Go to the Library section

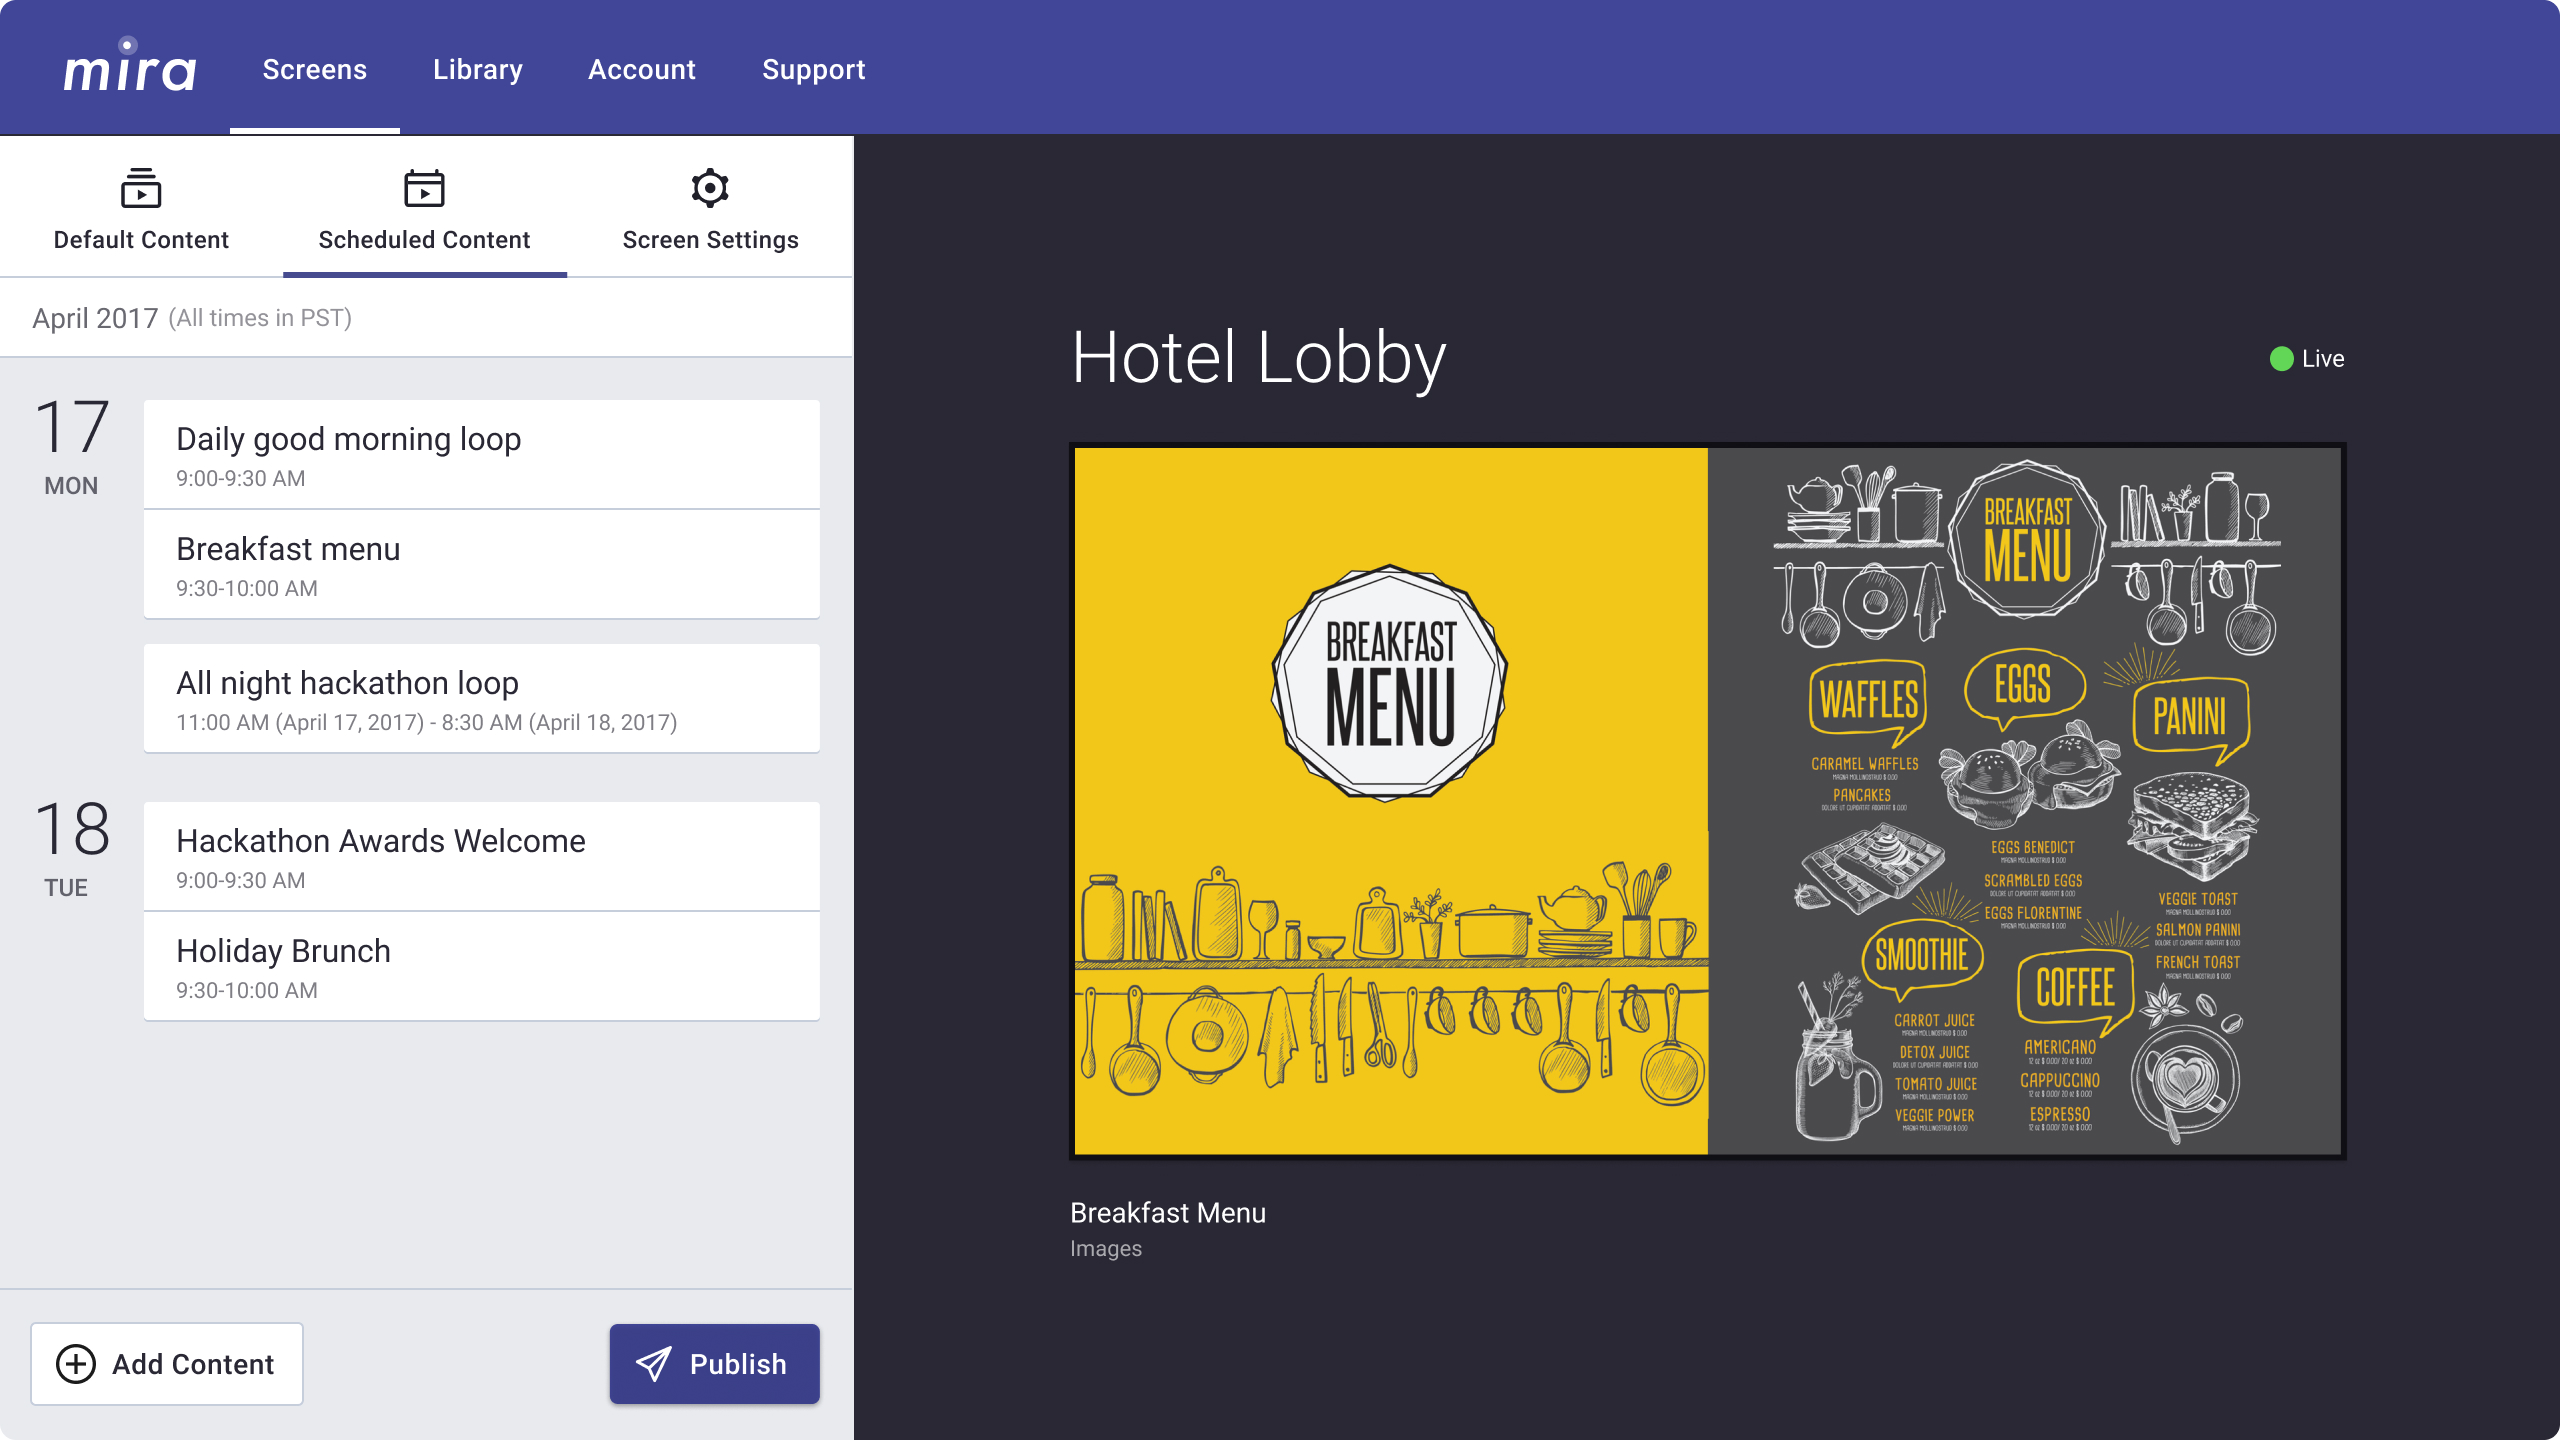[477, 70]
